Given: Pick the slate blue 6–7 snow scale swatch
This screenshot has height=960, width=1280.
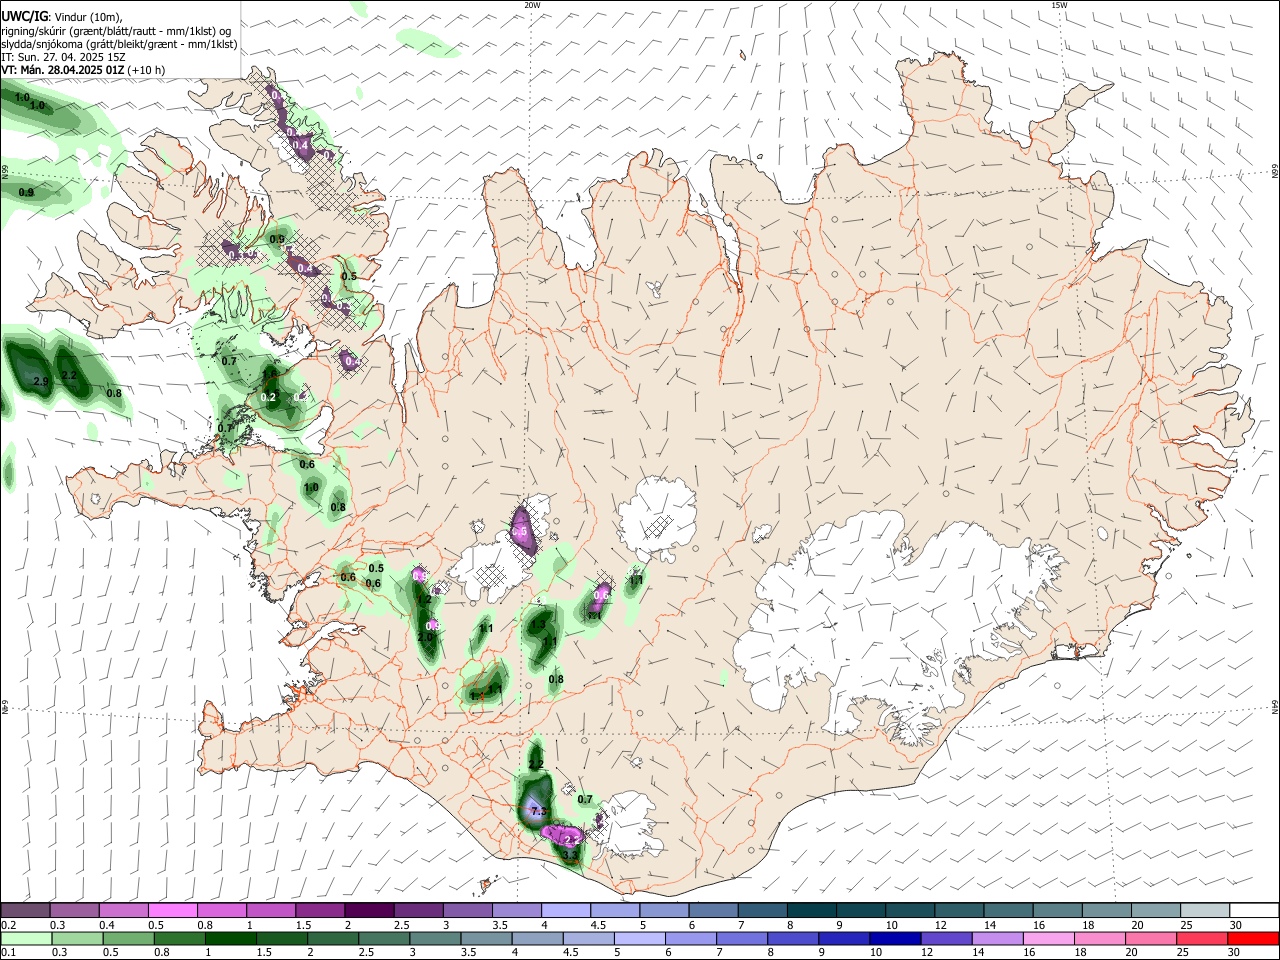Looking at the screenshot, I should (x=713, y=910).
